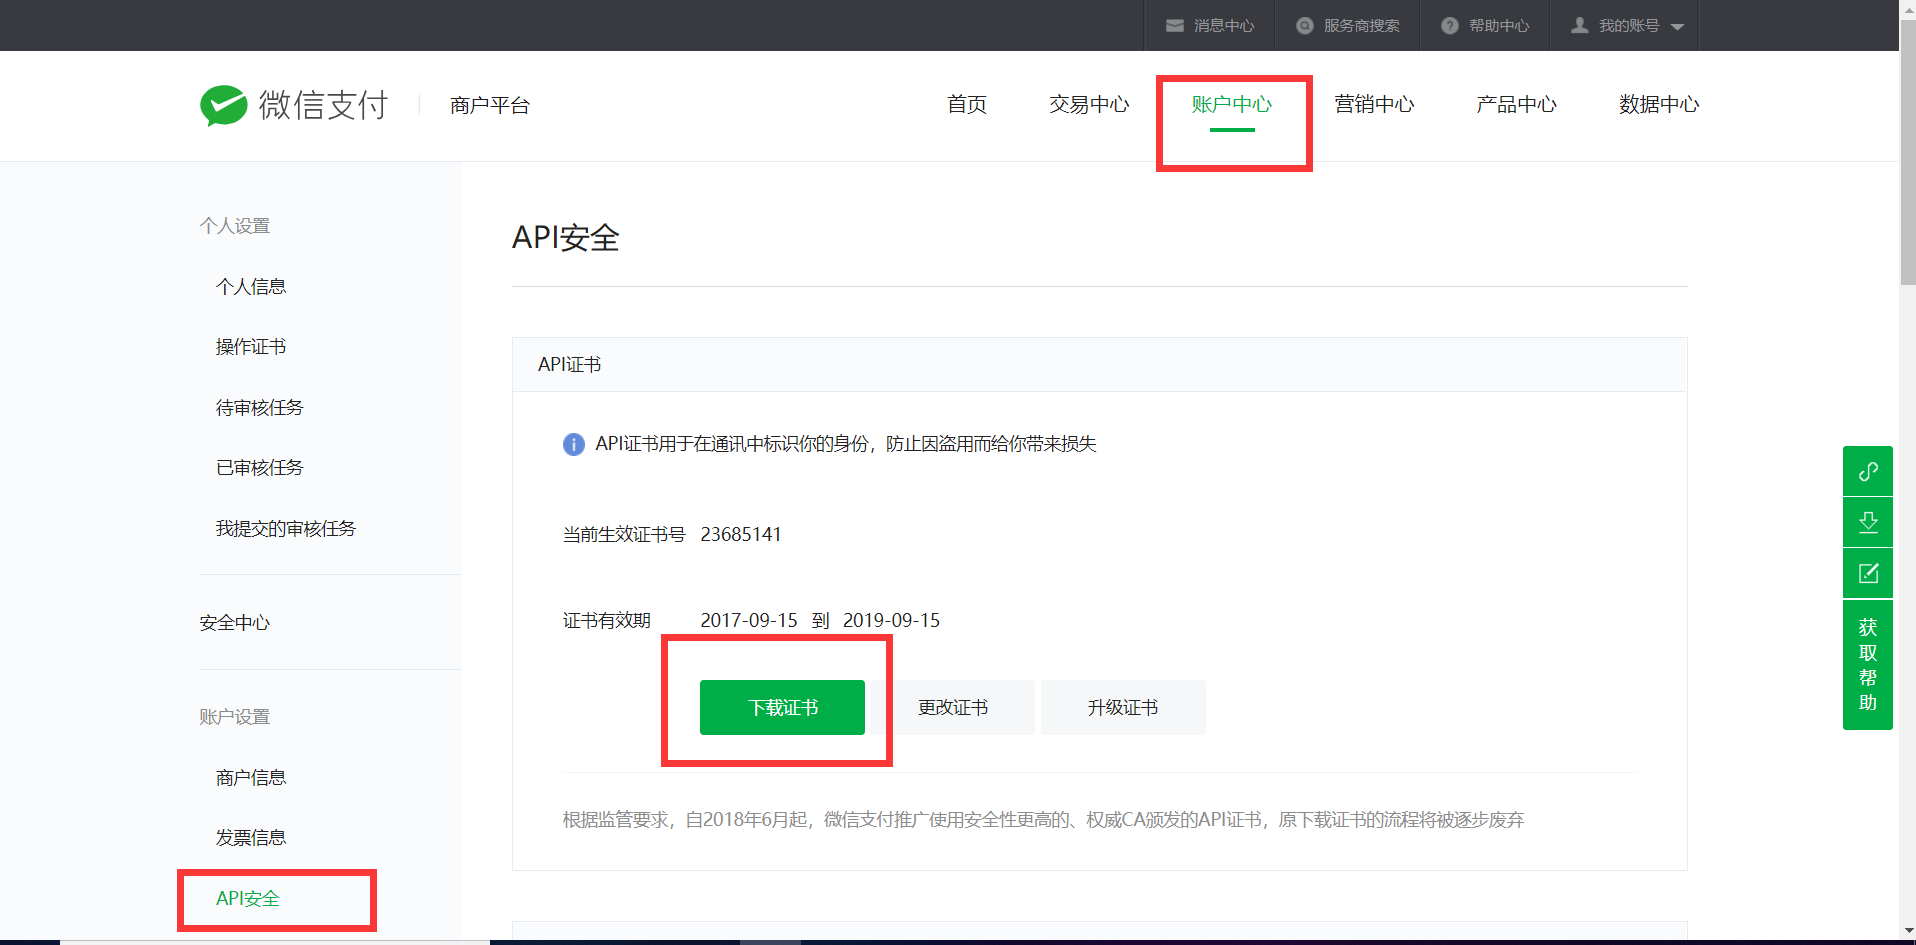Open the 交易中心 navigation tab
Viewport: 1916px width, 945px height.
point(1089,104)
